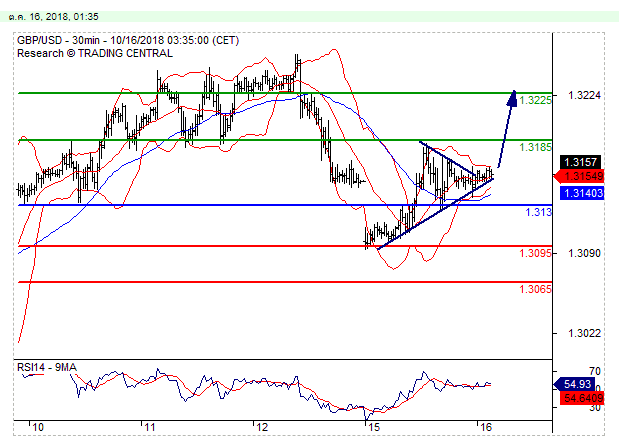
Task: Click the blue upward forecast arrow
Action: tap(507, 128)
